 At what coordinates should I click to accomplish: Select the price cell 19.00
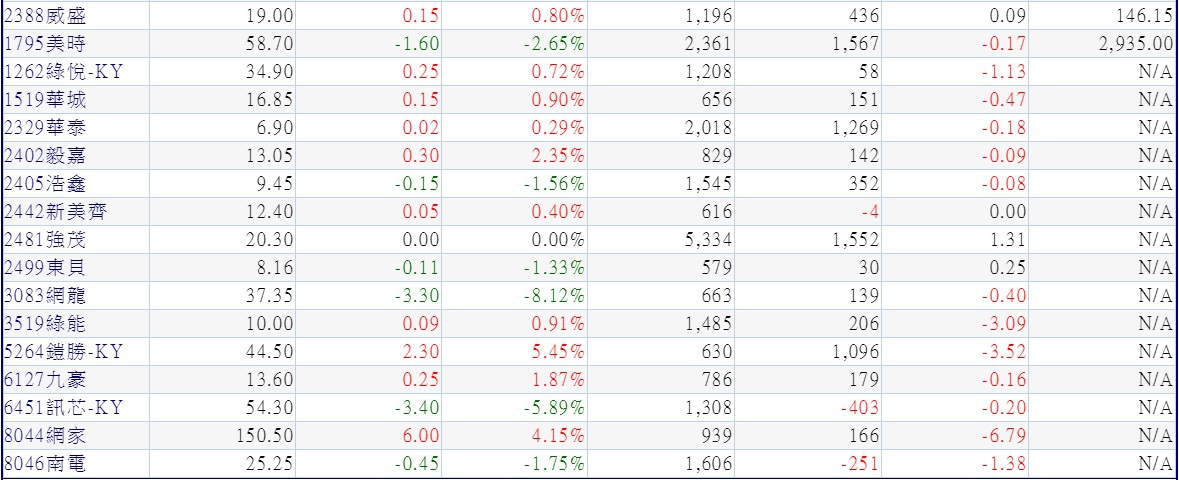click(269, 15)
